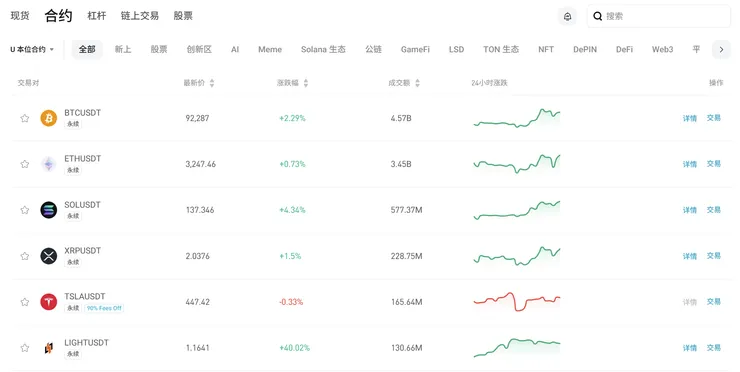Screen dimensions: 740x372
Task: Select the Meme category filter
Action: [270, 49]
